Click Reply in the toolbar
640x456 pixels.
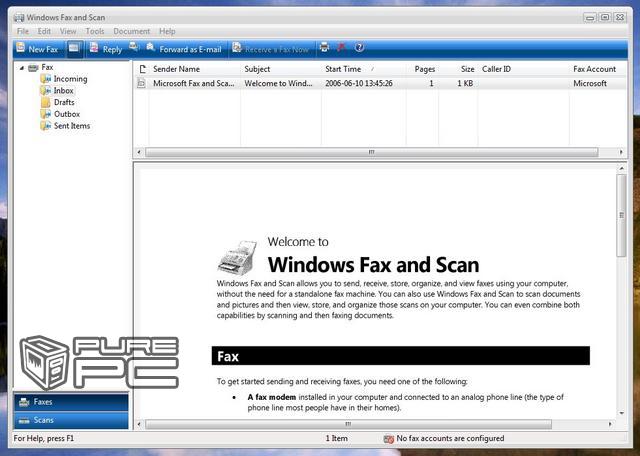point(106,49)
